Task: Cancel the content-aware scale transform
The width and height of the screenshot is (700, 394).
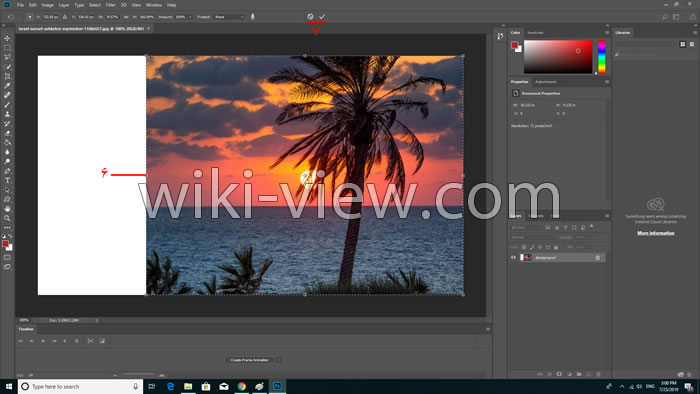Action: click(310, 17)
